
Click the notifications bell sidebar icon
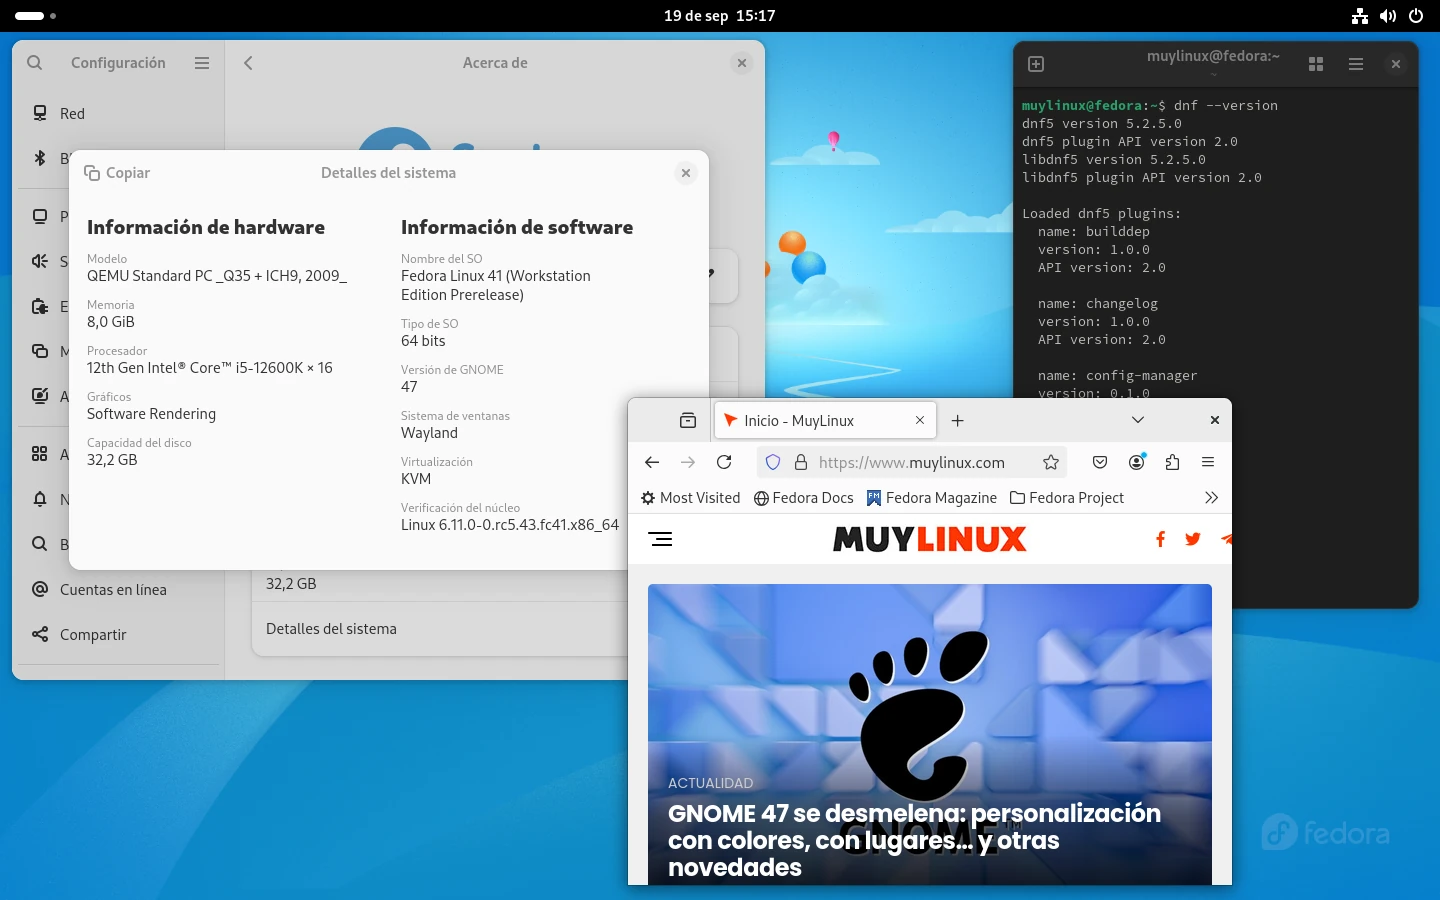click(x=40, y=499)
